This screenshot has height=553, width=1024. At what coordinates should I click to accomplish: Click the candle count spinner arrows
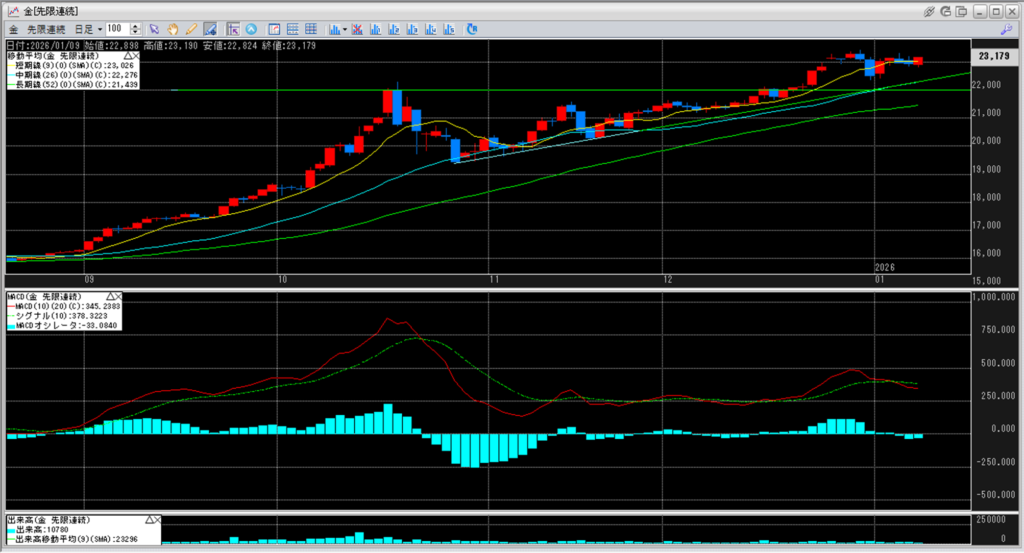[135, 29]
